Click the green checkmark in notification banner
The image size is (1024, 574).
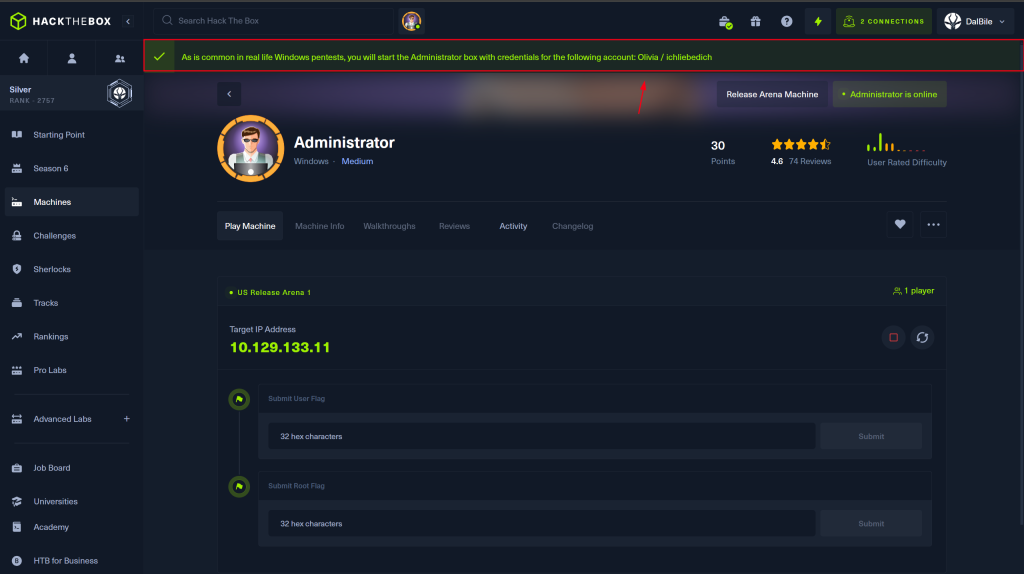coord(159,57)
